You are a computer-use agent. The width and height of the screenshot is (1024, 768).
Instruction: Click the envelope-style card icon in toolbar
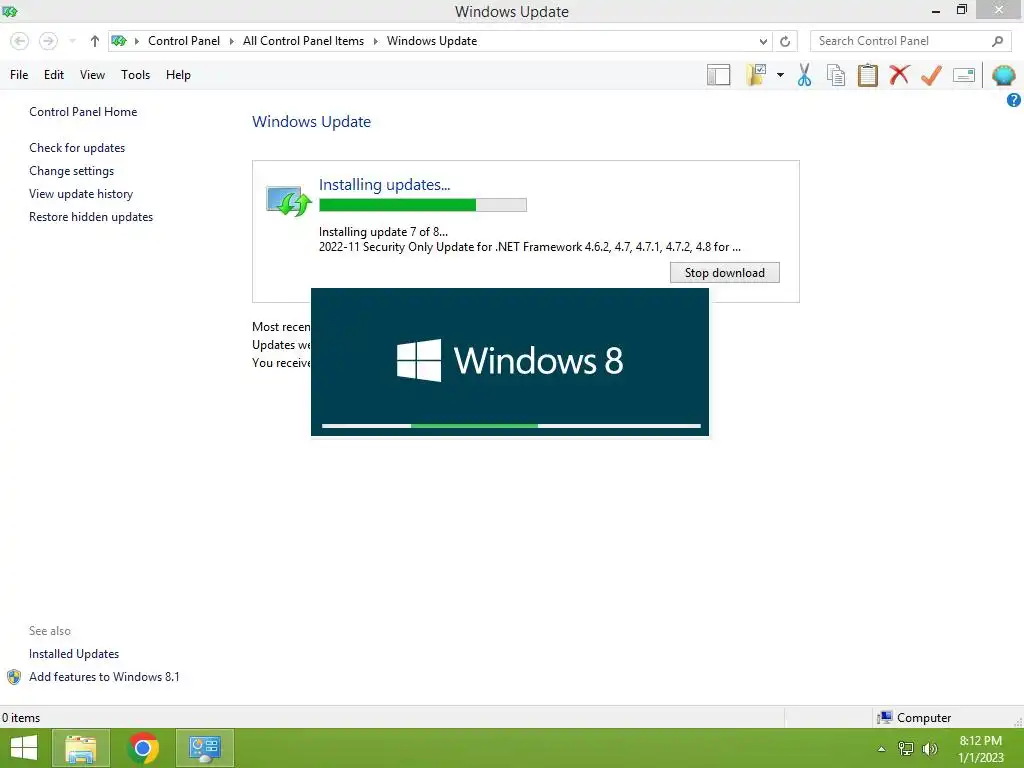point(964,75)
